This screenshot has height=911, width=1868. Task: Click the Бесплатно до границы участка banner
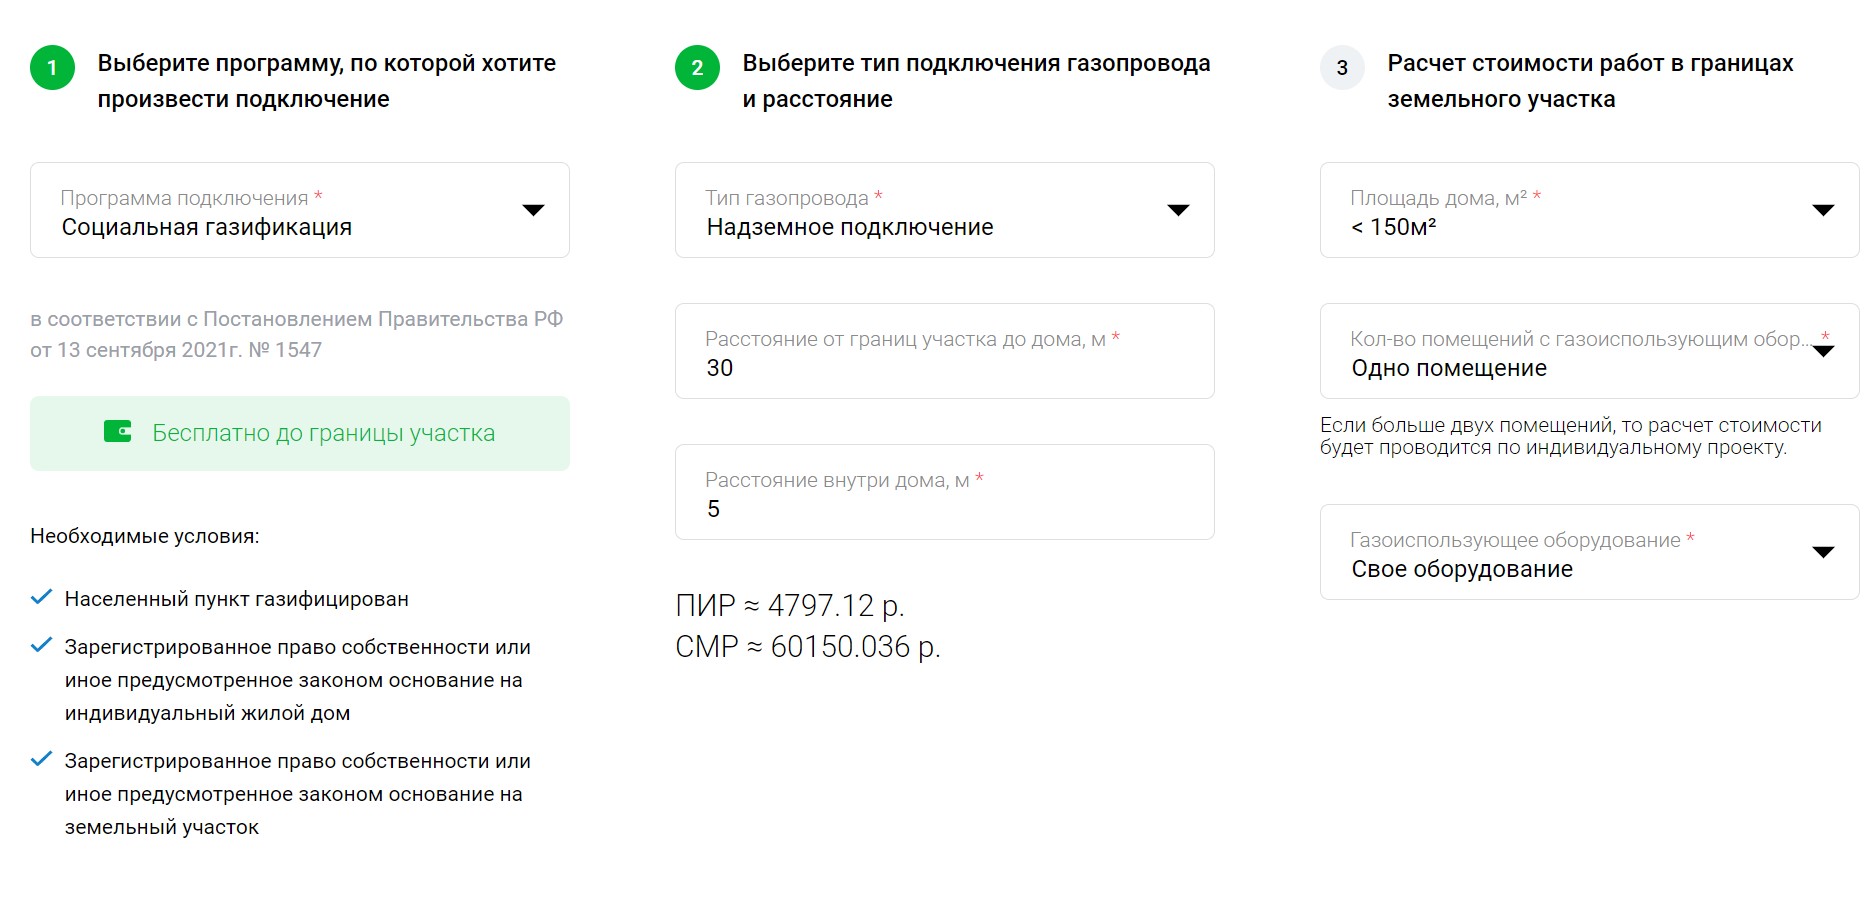point(300,433)
